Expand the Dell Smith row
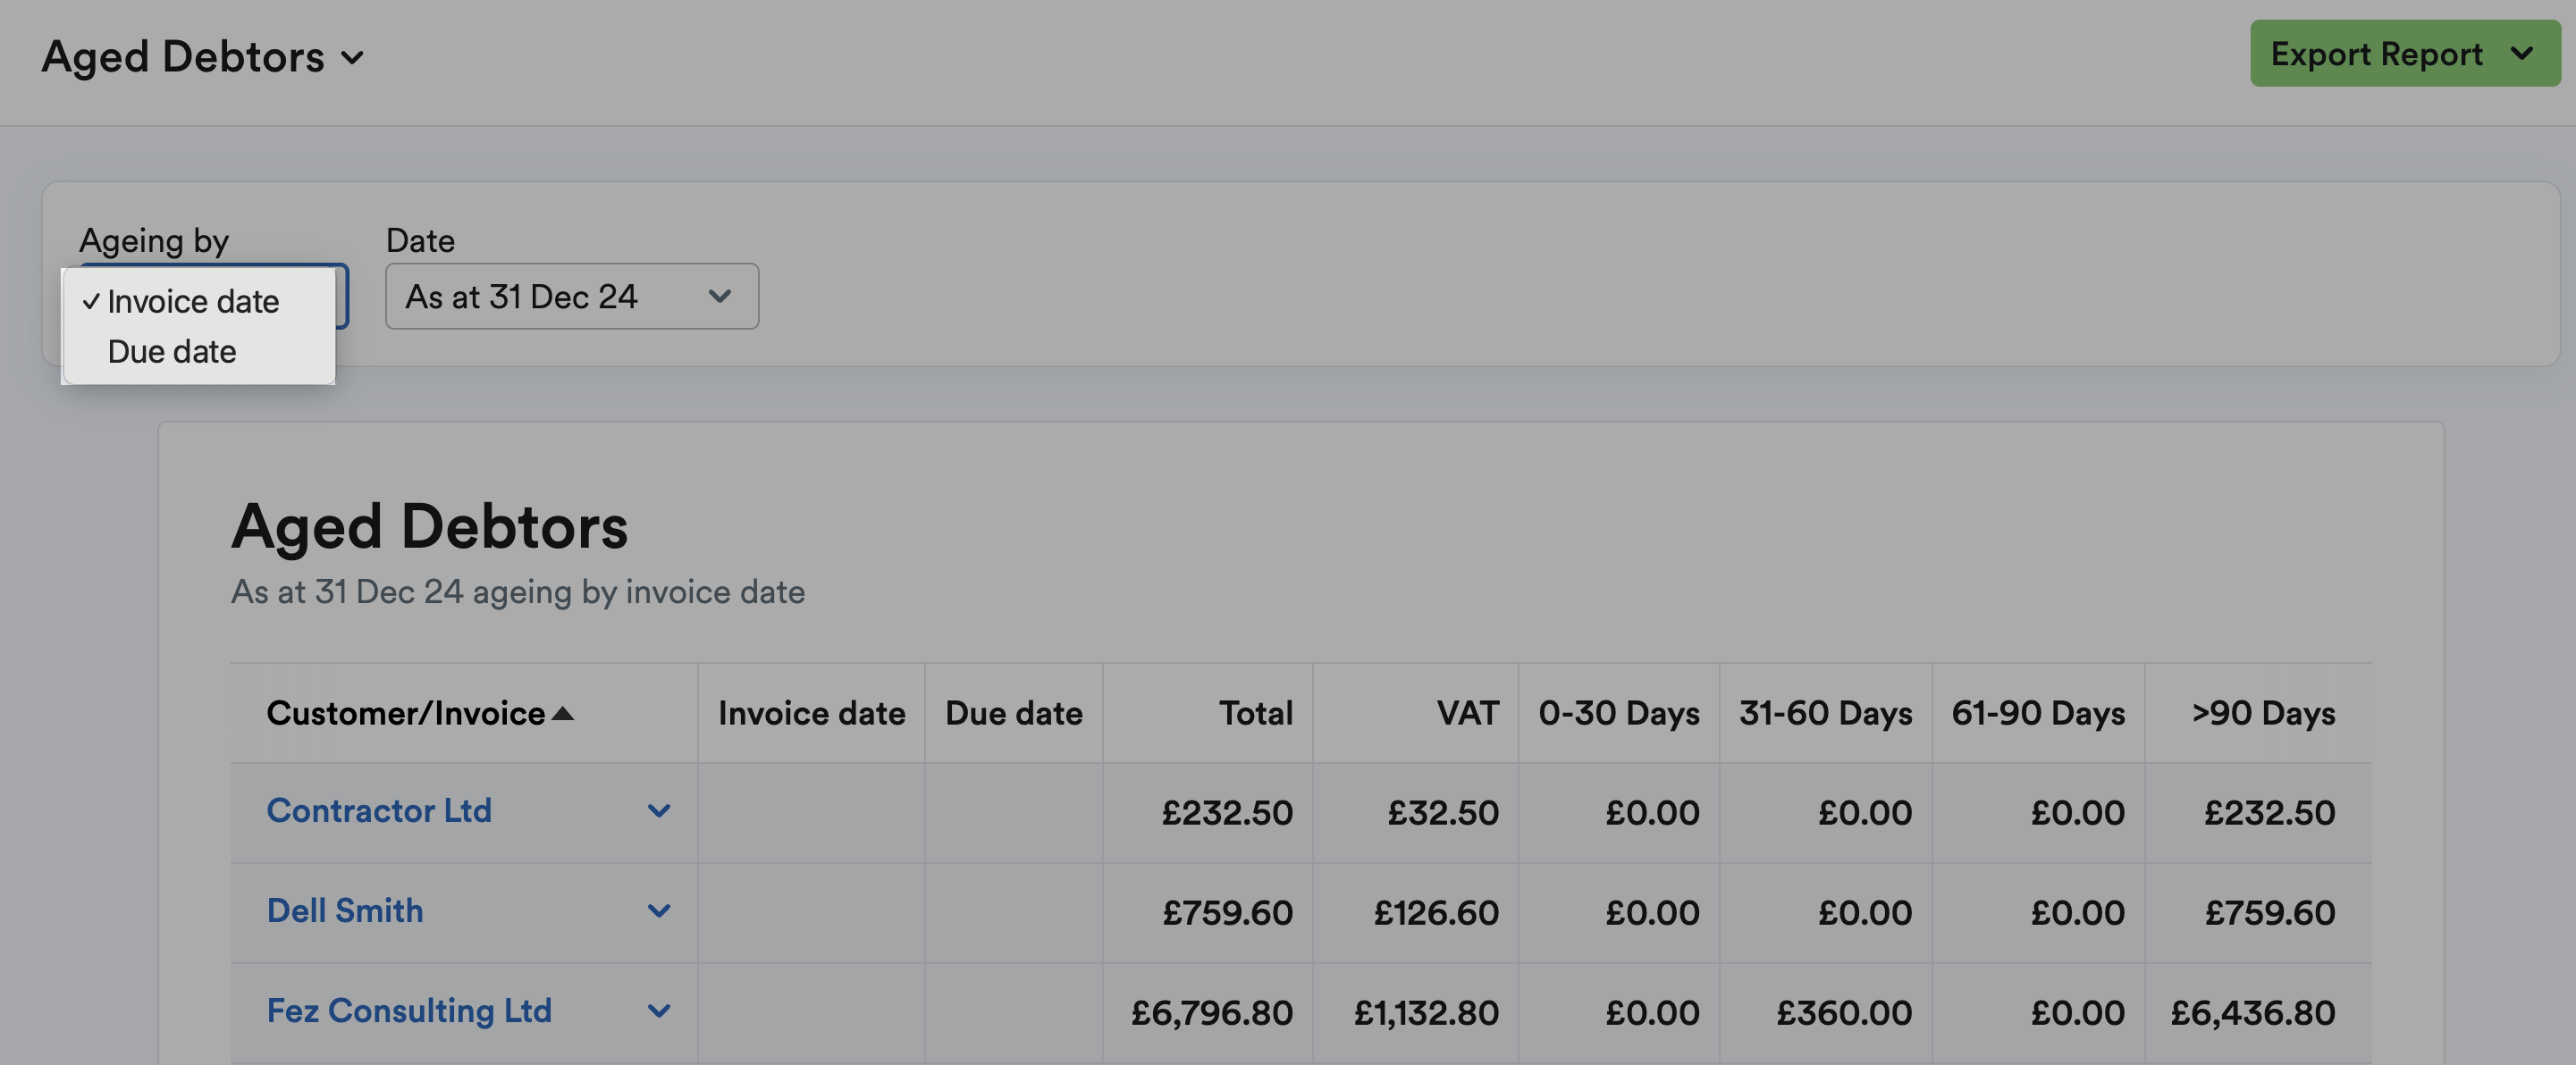 tap(660, 911)
